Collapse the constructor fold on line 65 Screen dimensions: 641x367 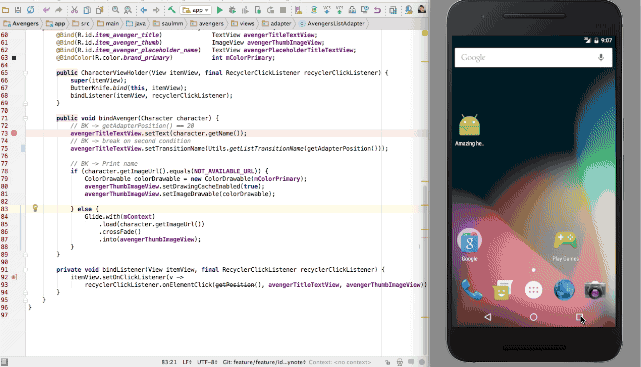click(25, 73)
